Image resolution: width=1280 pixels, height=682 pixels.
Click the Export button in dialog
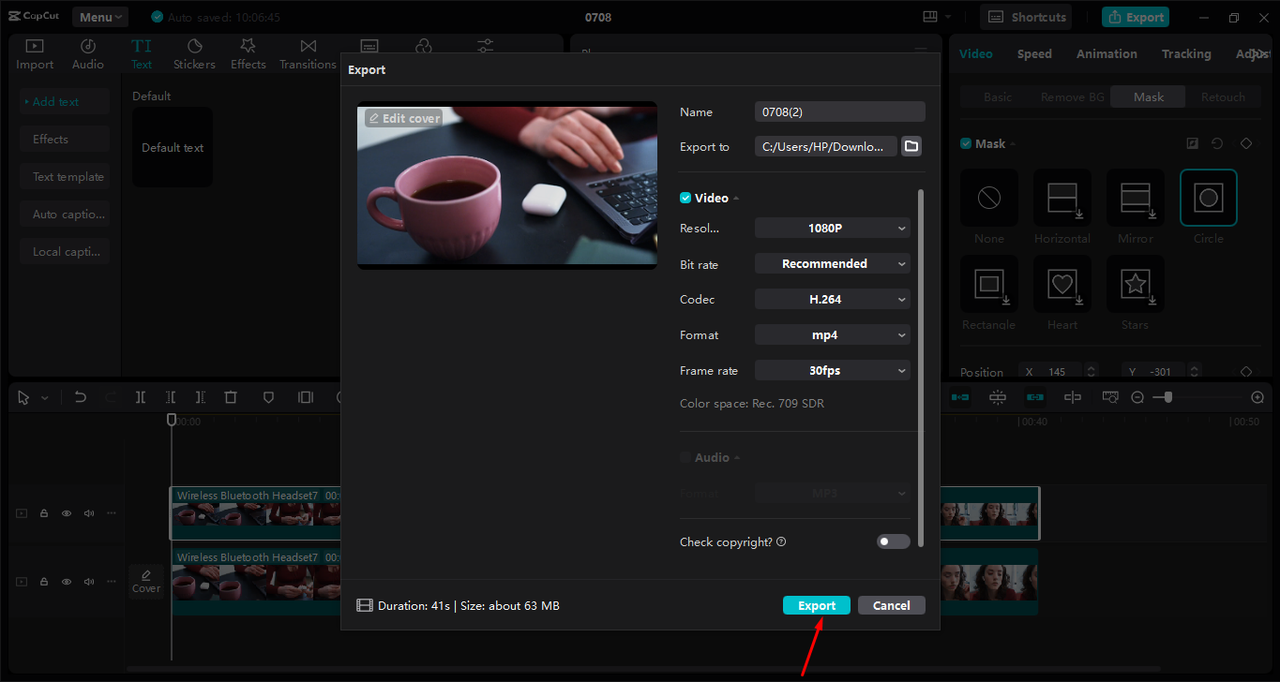click(x=816, y=605)
